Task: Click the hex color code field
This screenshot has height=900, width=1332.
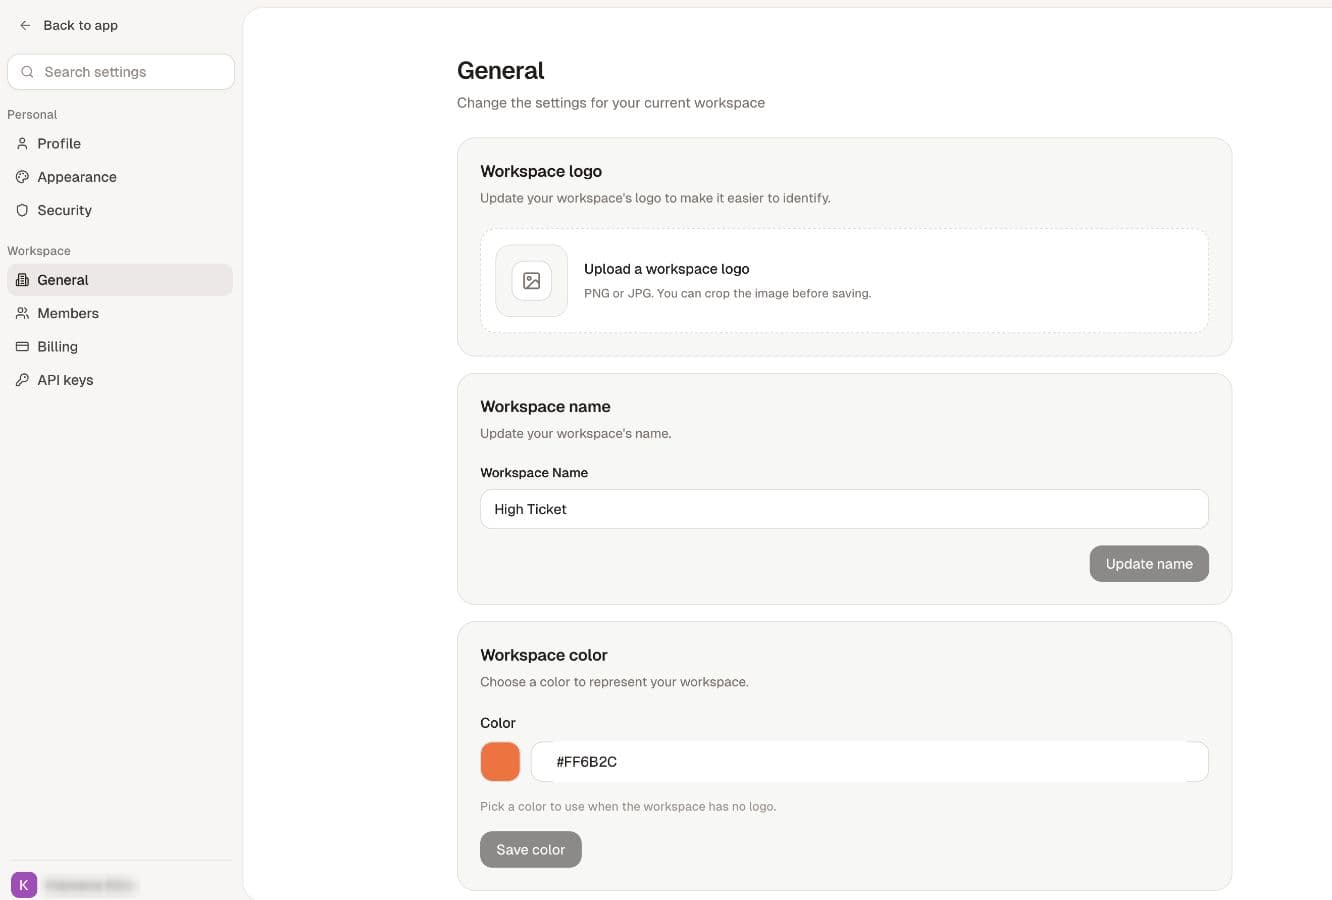Action: click(x=870, y=762)
